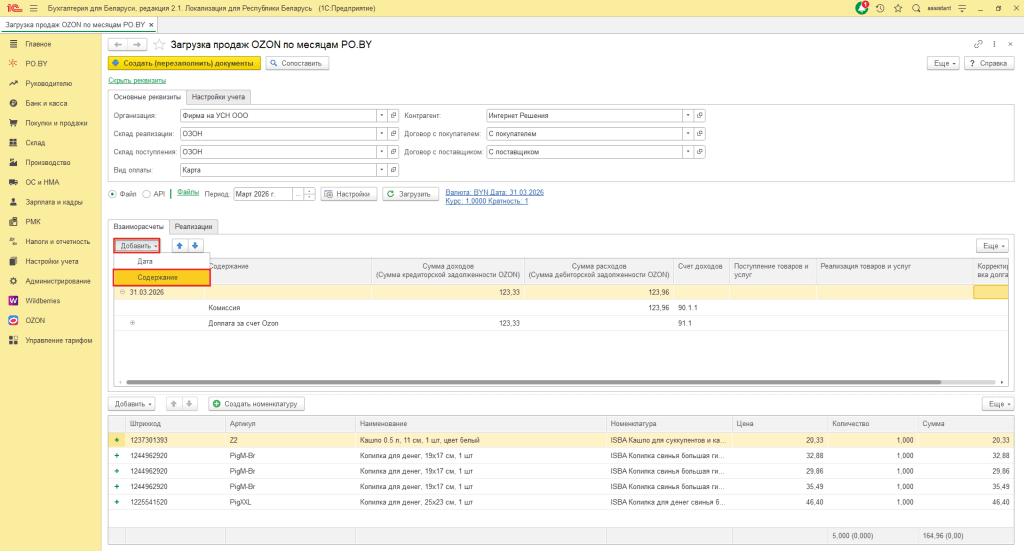Open Банк и касса section

click(46, 103)
